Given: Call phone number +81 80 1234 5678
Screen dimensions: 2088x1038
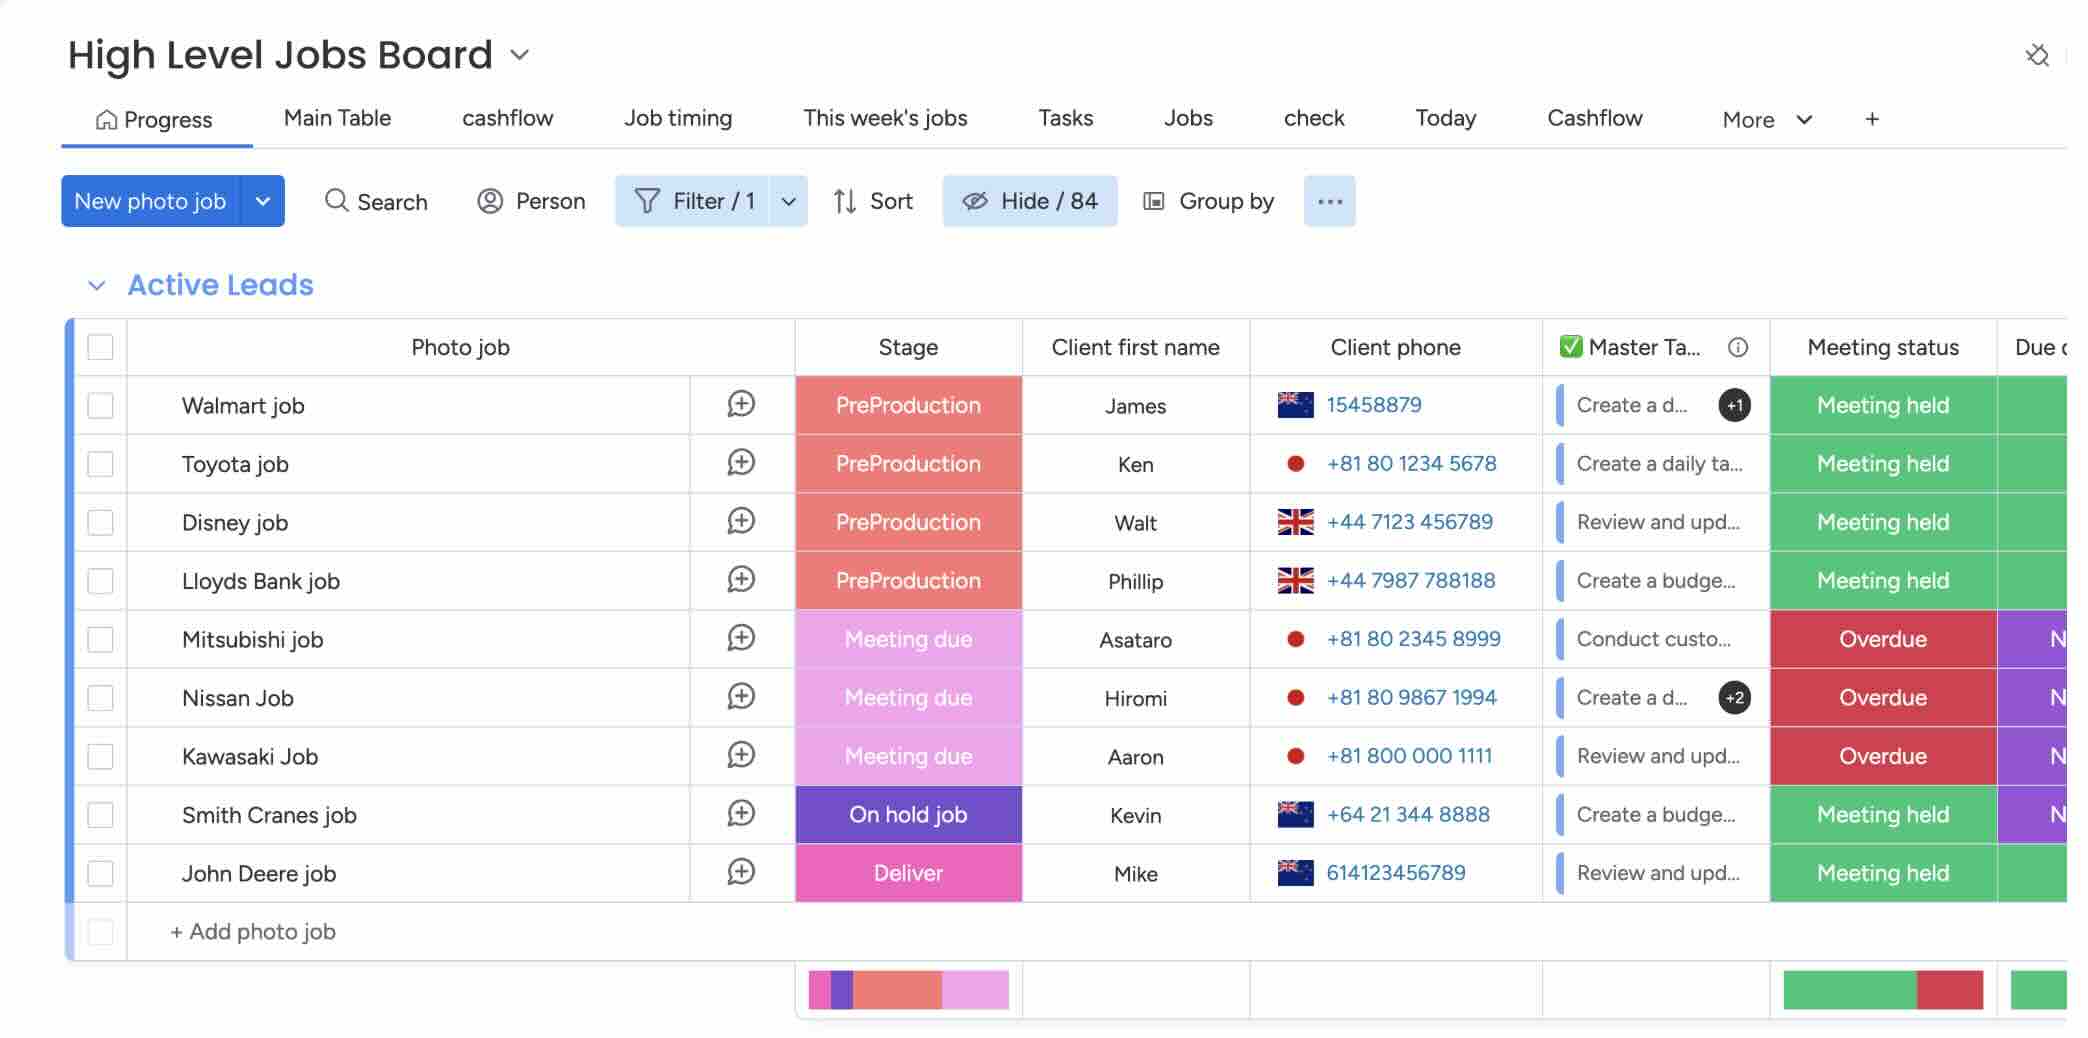Looking at the screenshot, I should 1411,464.
